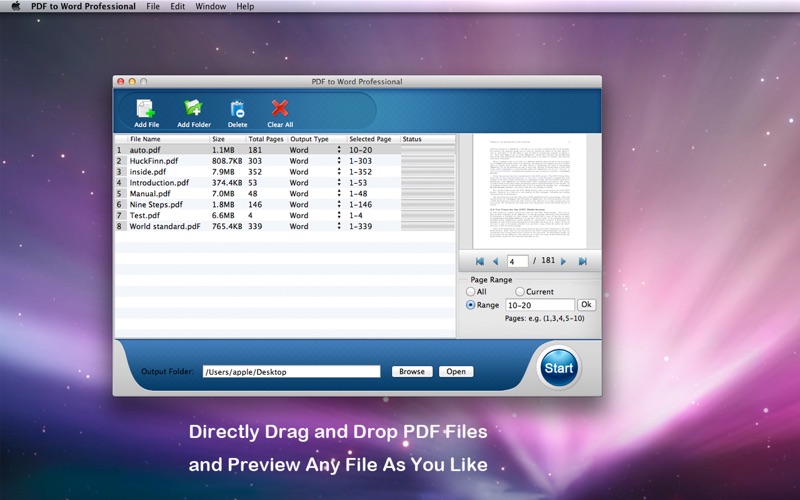The width and height of the screenshot is (800, 500).
Task: Open output type dropdown for inside.pdf
Action: pos(339,171)
